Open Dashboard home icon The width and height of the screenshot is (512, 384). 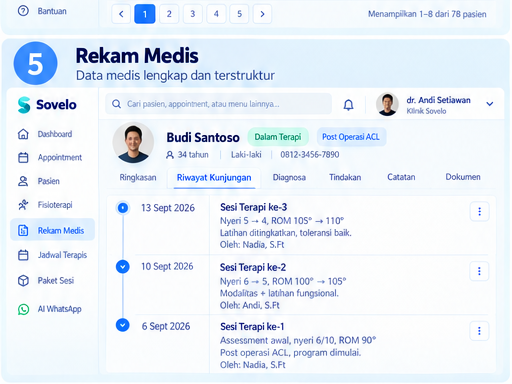click(23, 134)
